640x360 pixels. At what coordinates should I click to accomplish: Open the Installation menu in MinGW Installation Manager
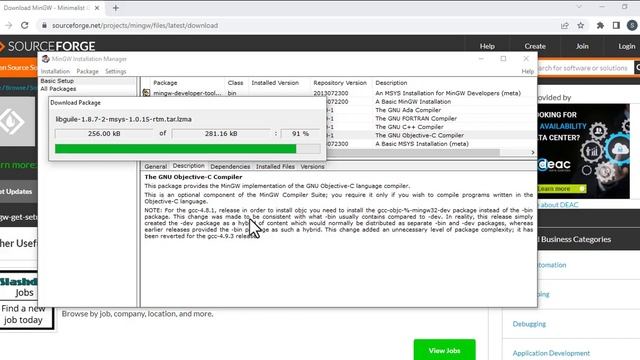(55, 71)
